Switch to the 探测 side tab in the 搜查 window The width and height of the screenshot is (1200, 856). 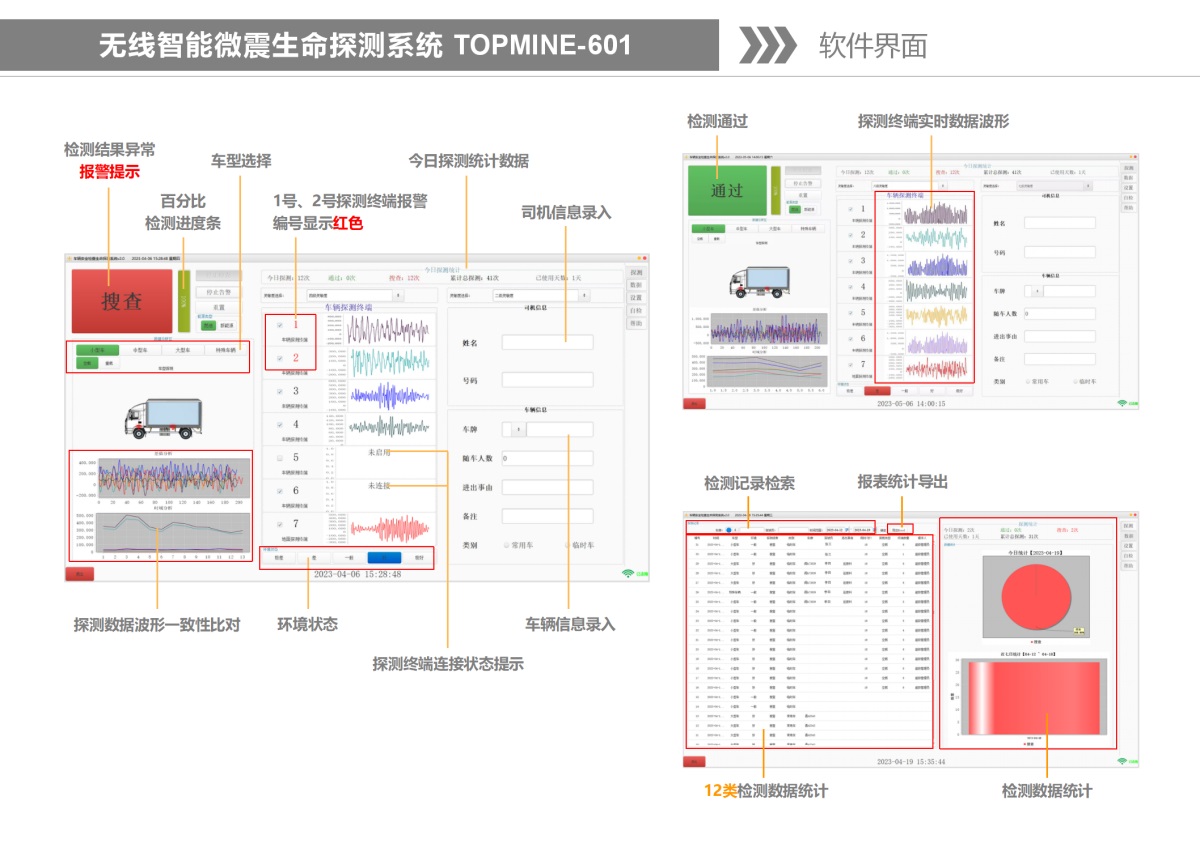tap(636, 273)
